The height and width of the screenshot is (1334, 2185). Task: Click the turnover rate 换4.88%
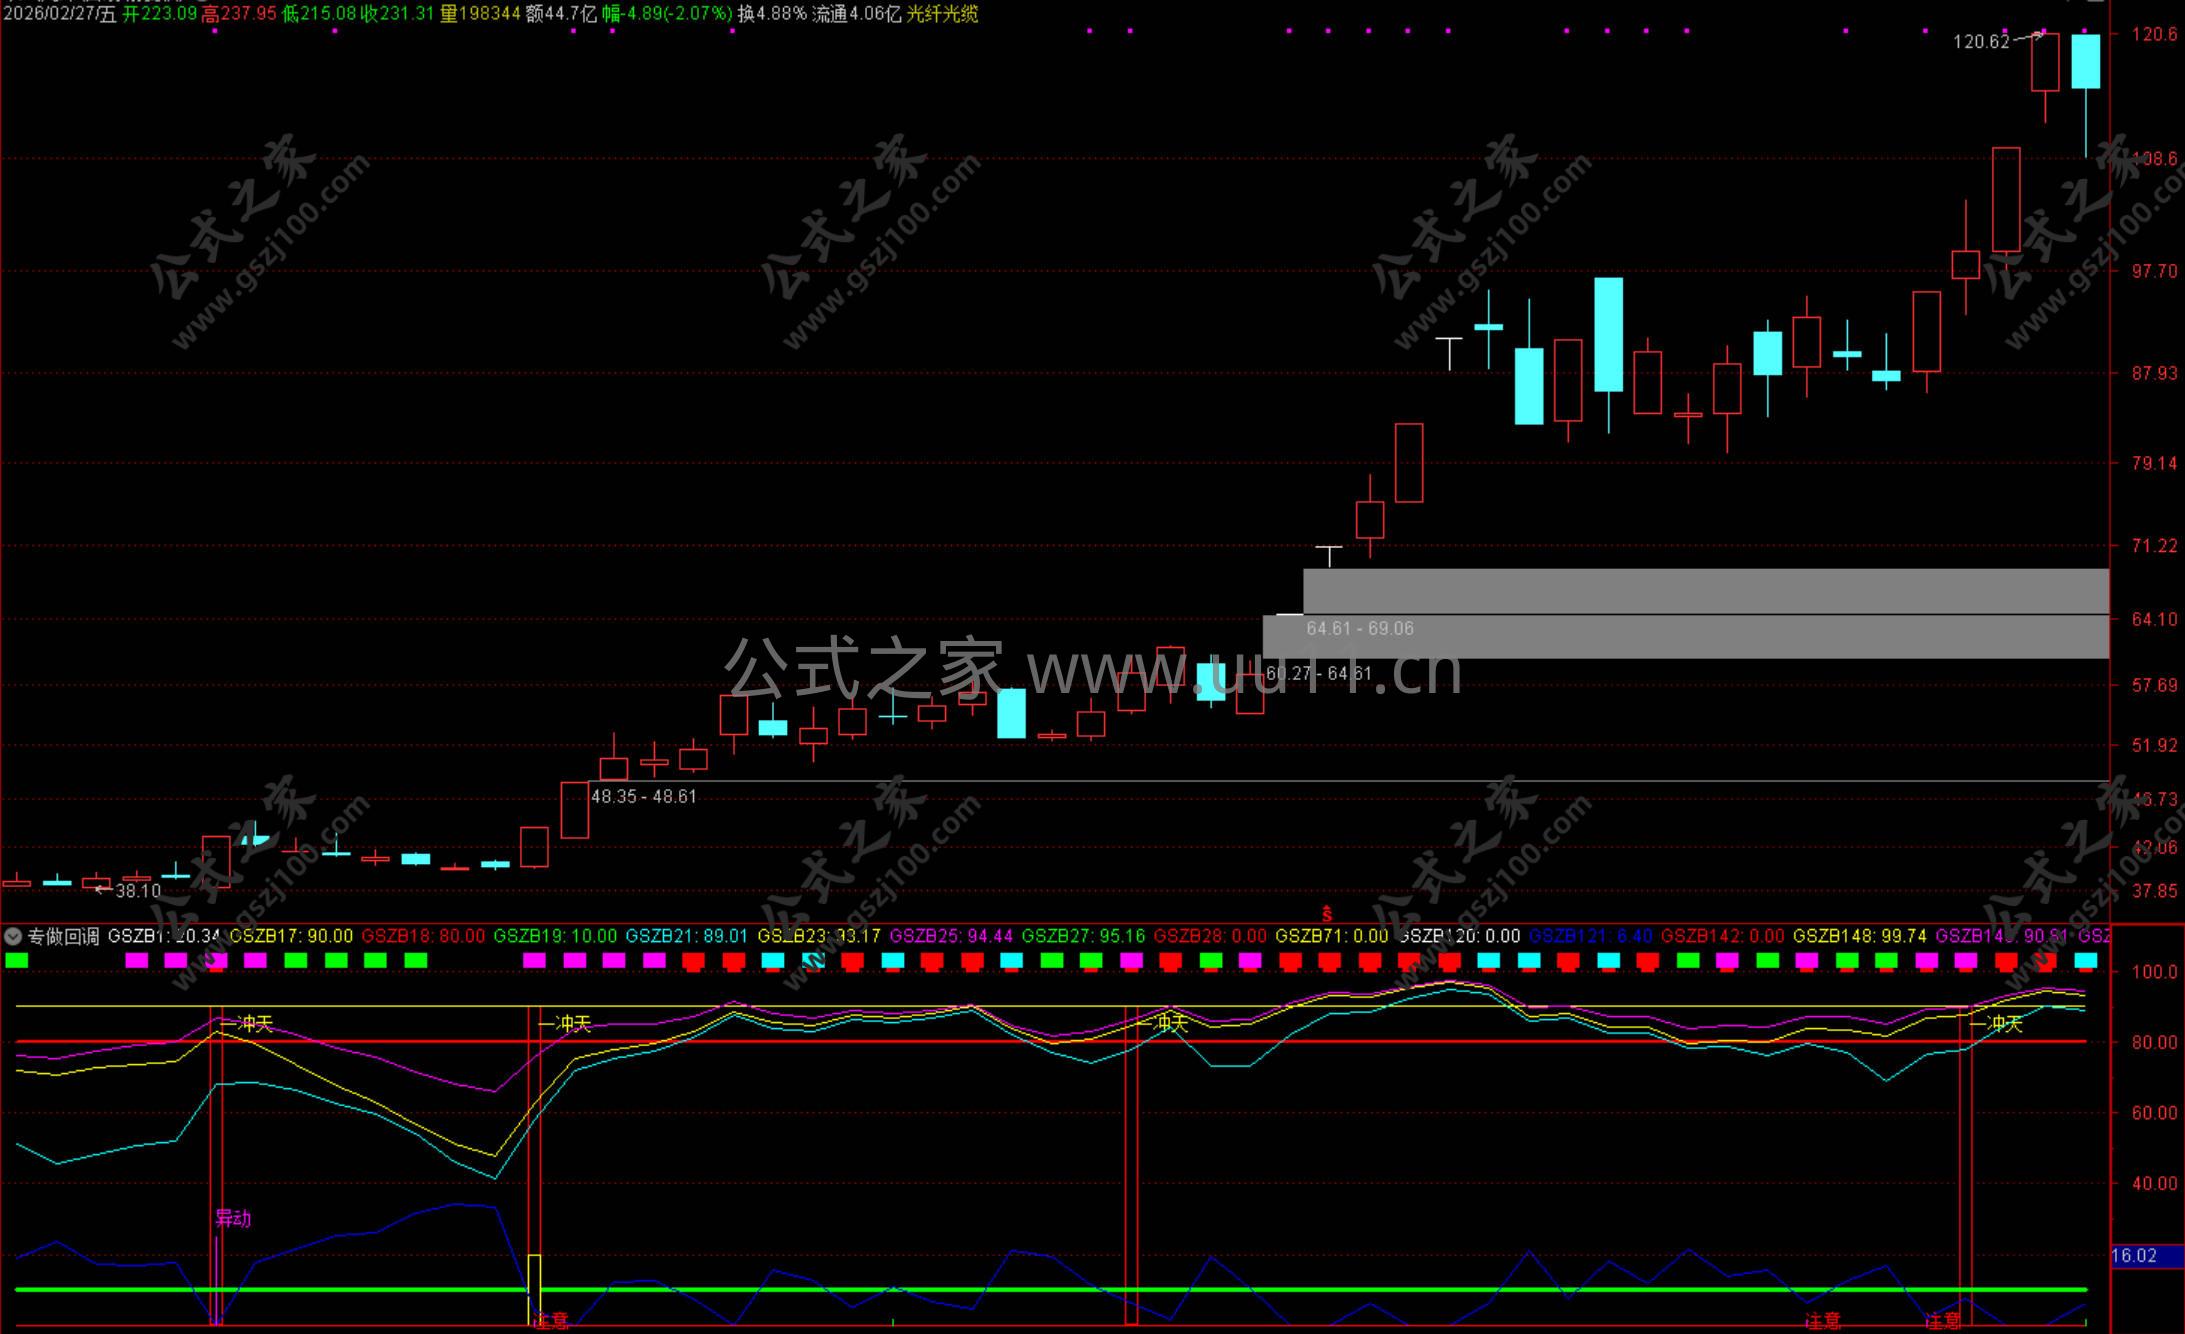coord(772,13)
